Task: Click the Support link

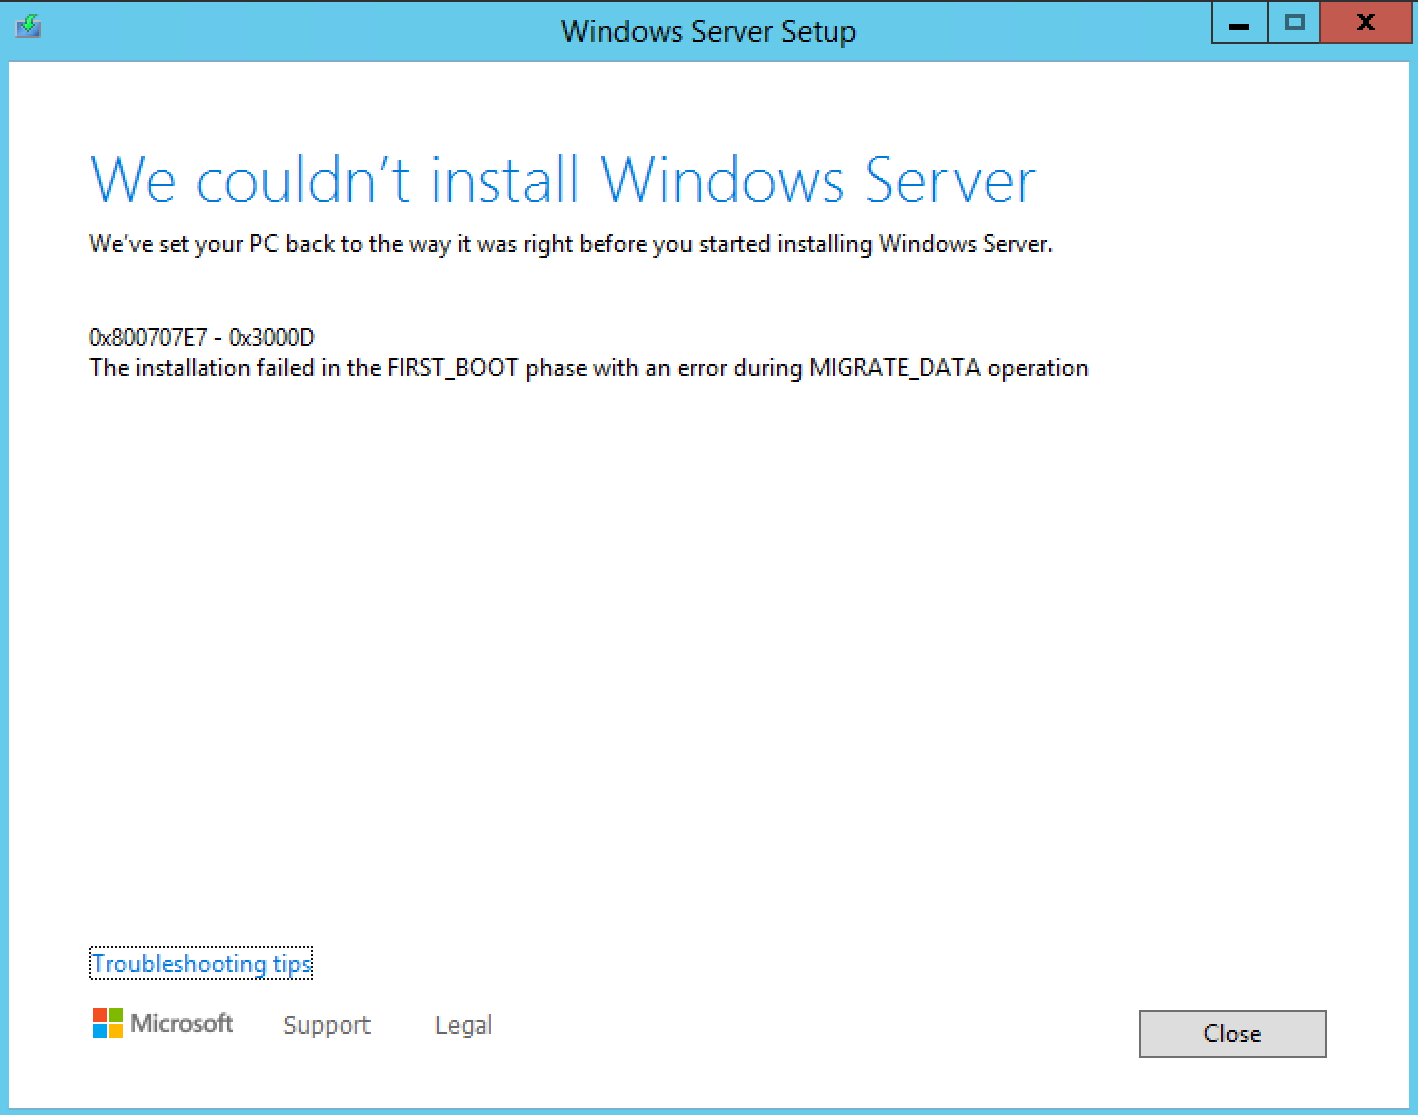Action: coord(327,1024)
